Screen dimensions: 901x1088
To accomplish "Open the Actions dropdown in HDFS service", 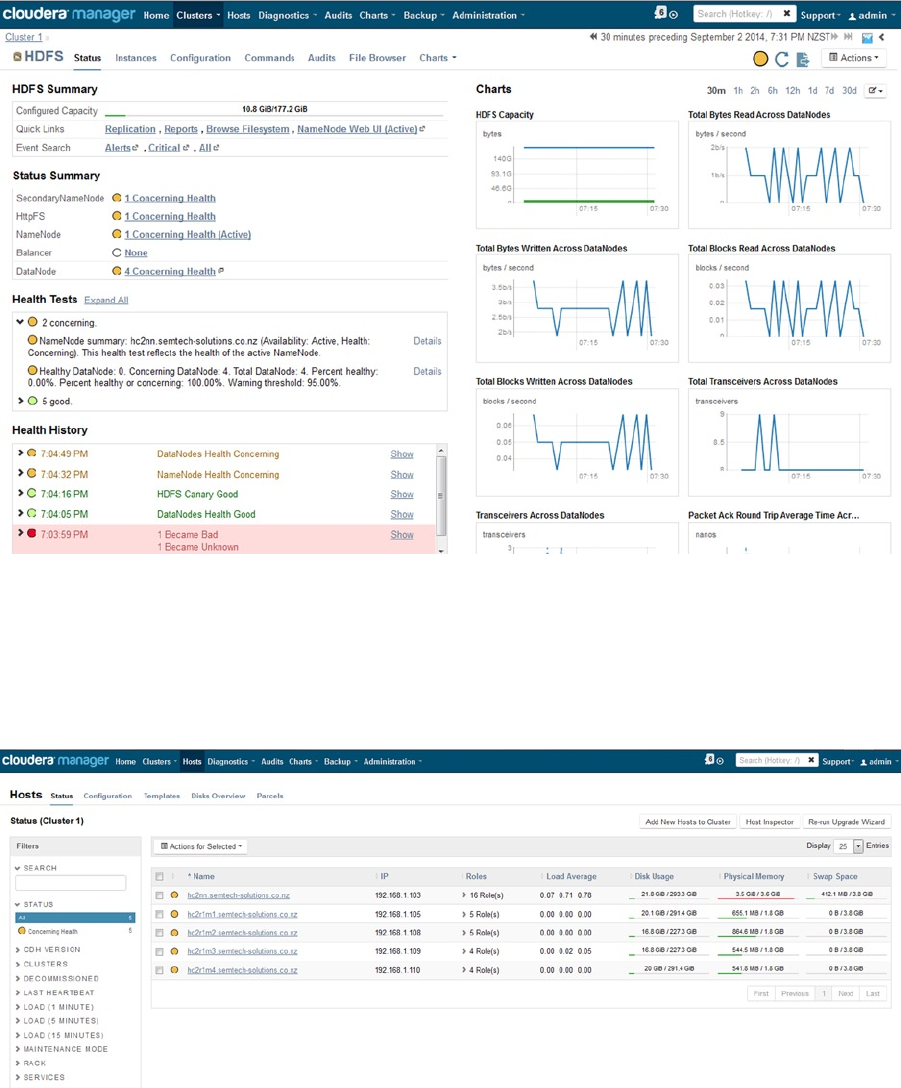I will [x=854, y=58].
